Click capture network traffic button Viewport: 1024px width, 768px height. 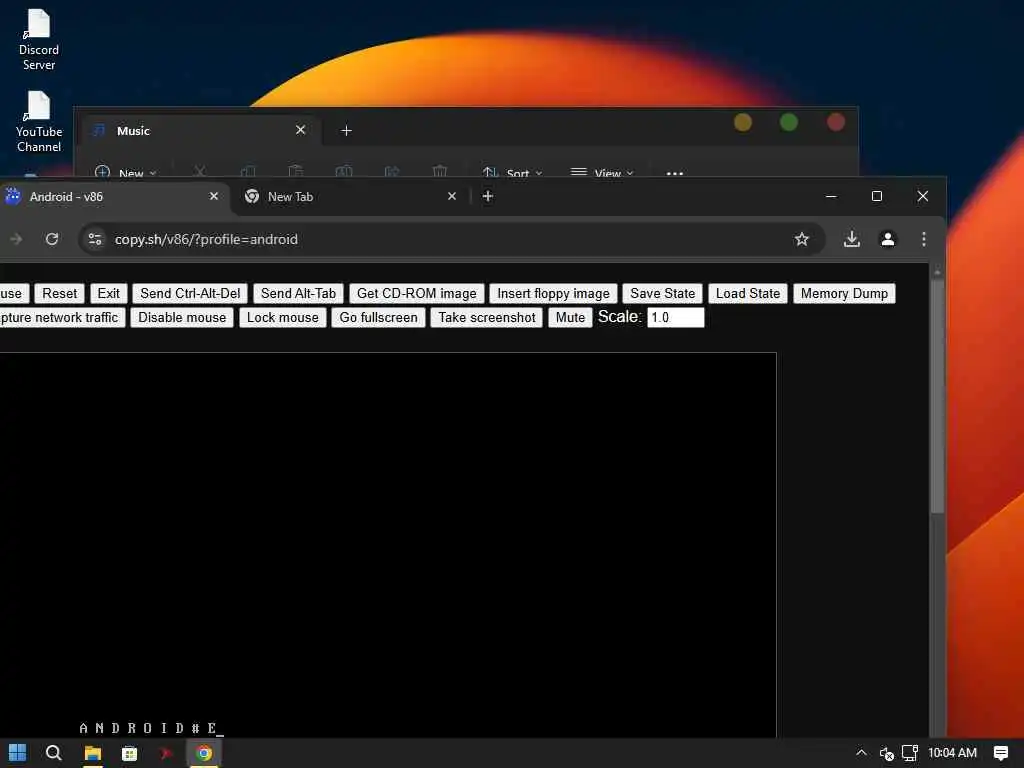pyautogui.click(x=61, y=317)
